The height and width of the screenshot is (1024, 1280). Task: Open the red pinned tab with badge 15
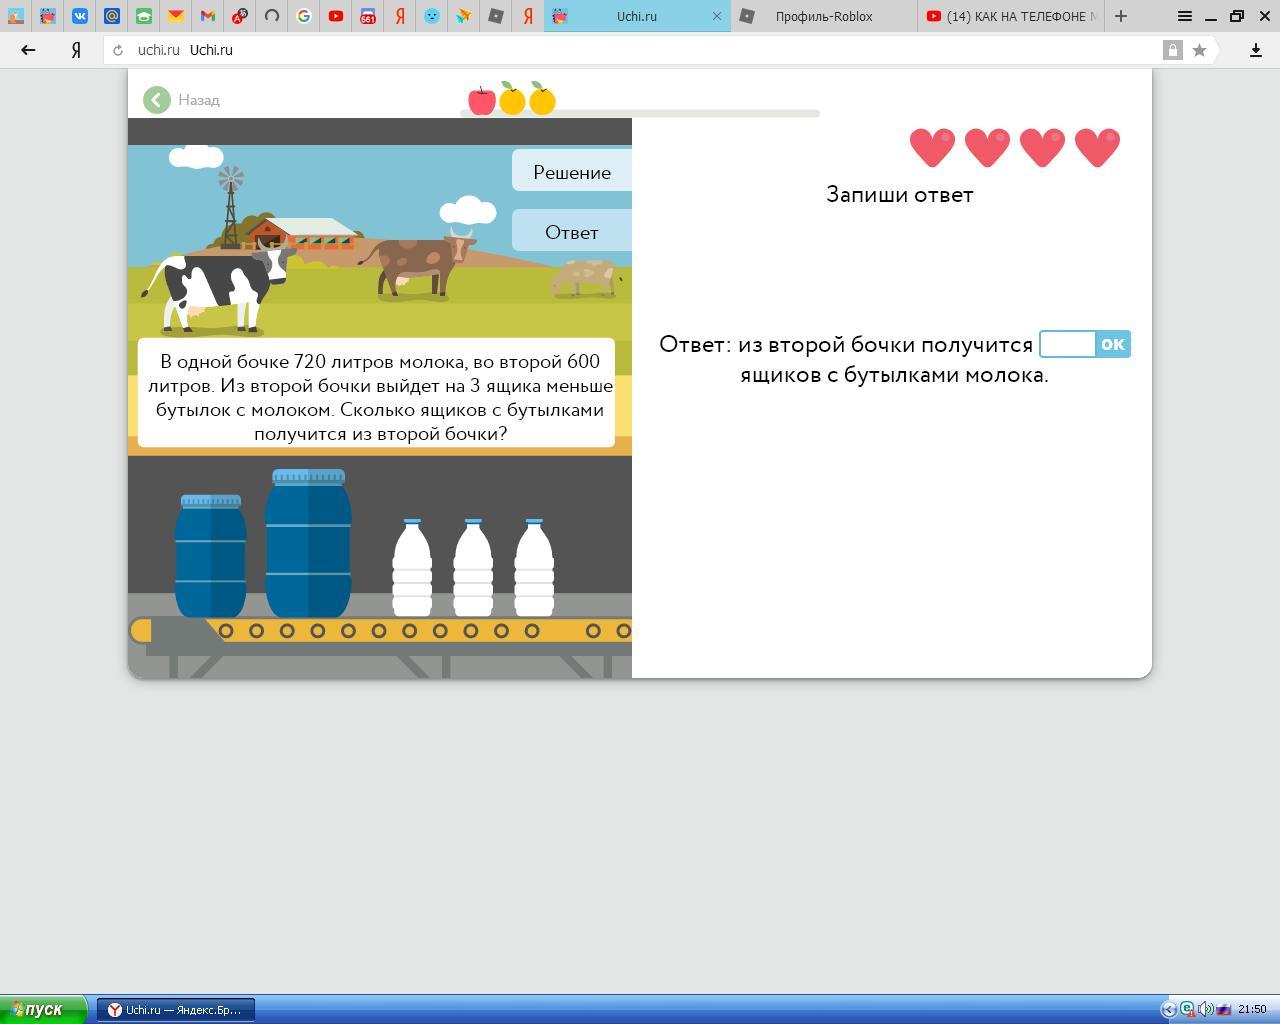click(240, 16)
